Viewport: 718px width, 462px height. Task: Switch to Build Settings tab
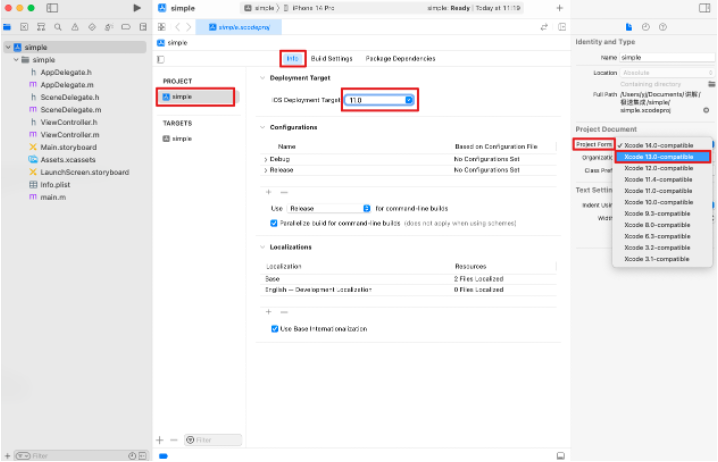332,58
